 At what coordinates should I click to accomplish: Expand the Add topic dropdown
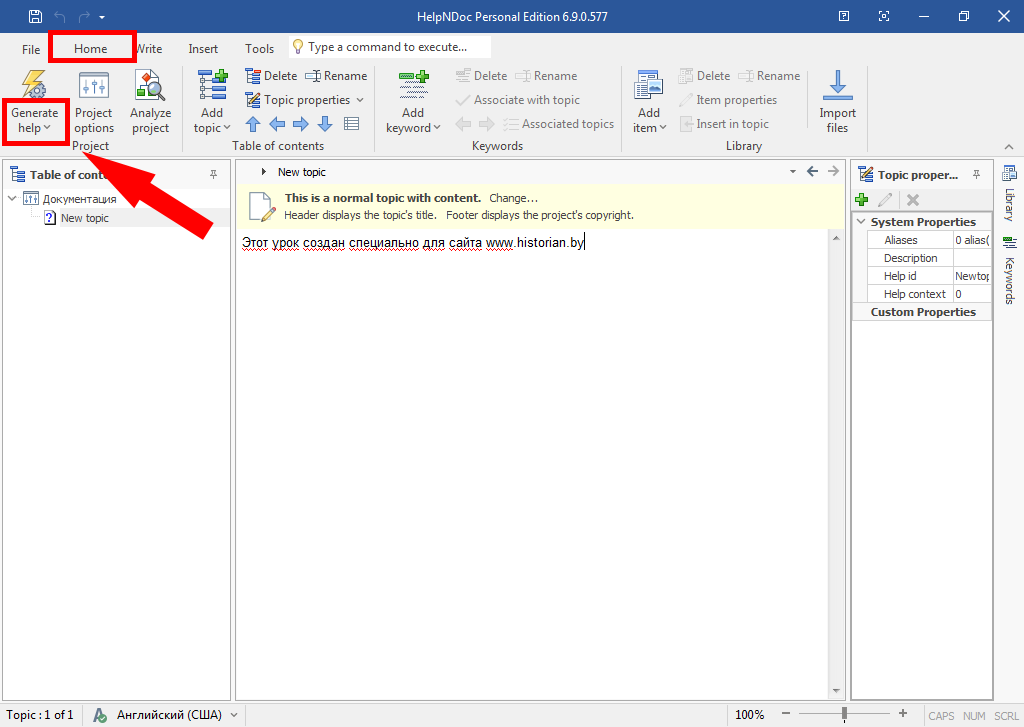click(x=212, y=128)
